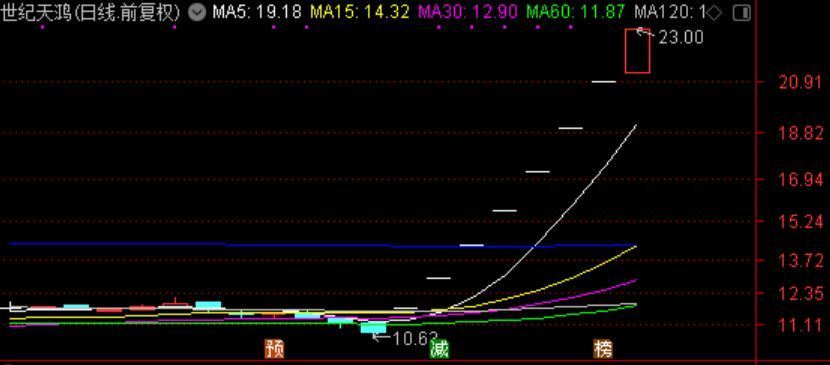Click the cyan candlestick at the 10.62 low
This screenshot has height=365, width=830.
coord(373,327)
